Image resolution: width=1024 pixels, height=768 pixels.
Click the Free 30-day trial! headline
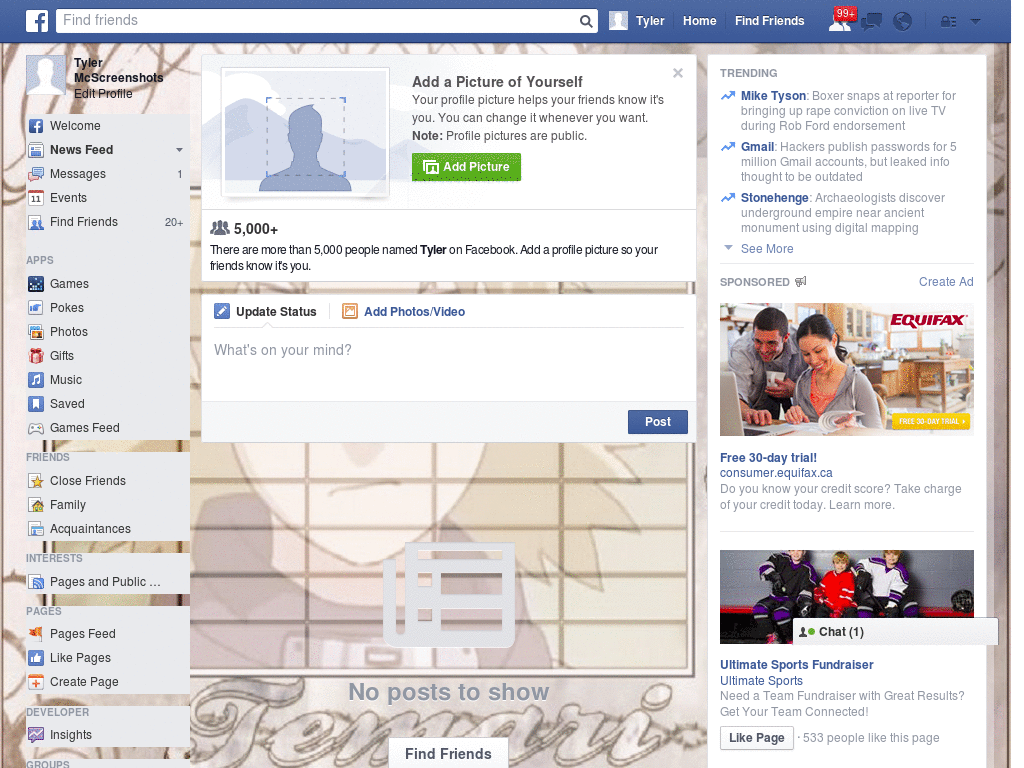768,458
